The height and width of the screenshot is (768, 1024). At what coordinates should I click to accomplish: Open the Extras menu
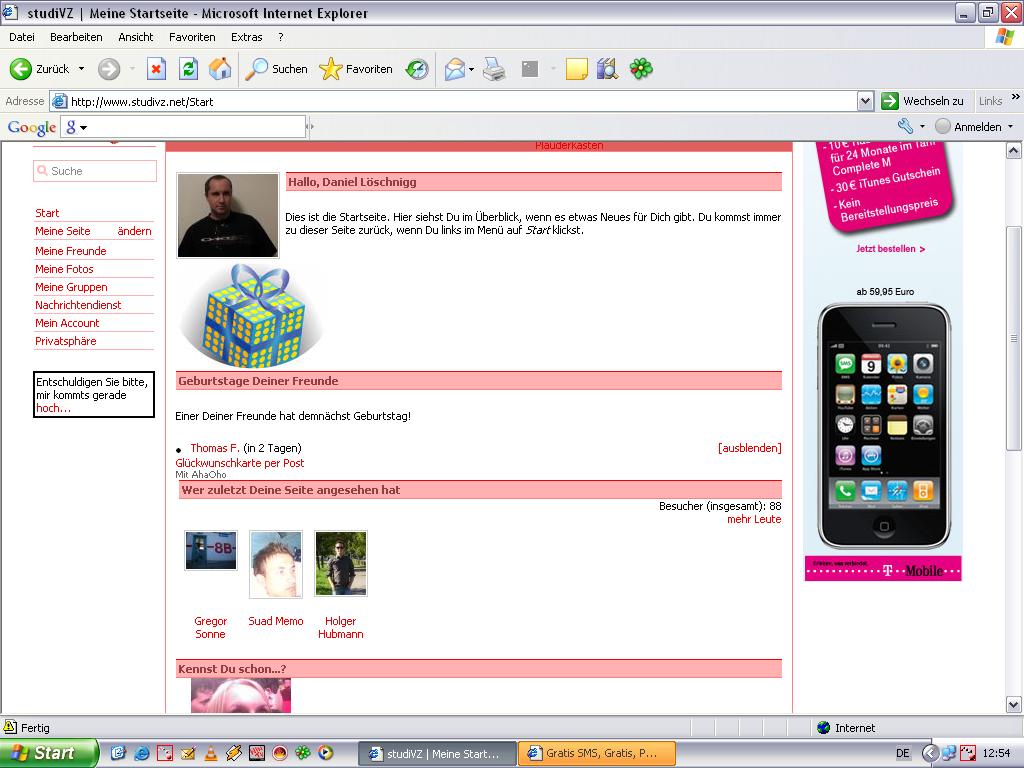pos(246,37)
